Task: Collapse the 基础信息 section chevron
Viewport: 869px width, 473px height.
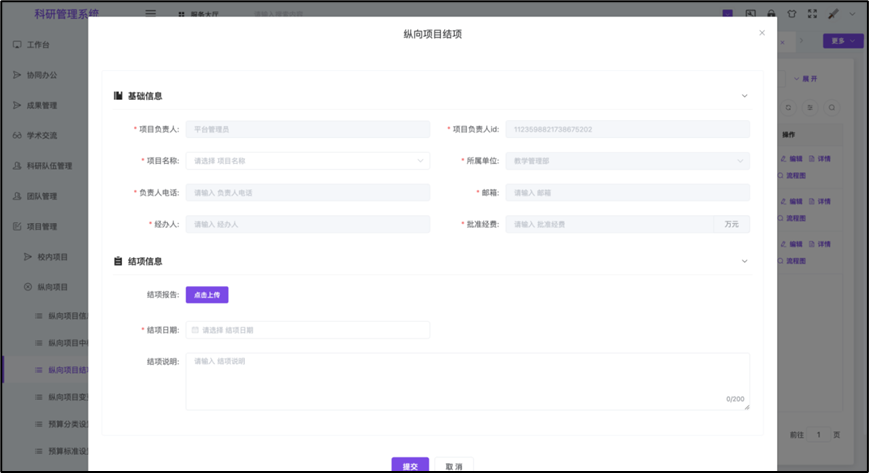Action: pyautogui.click(x=744, y=96)
